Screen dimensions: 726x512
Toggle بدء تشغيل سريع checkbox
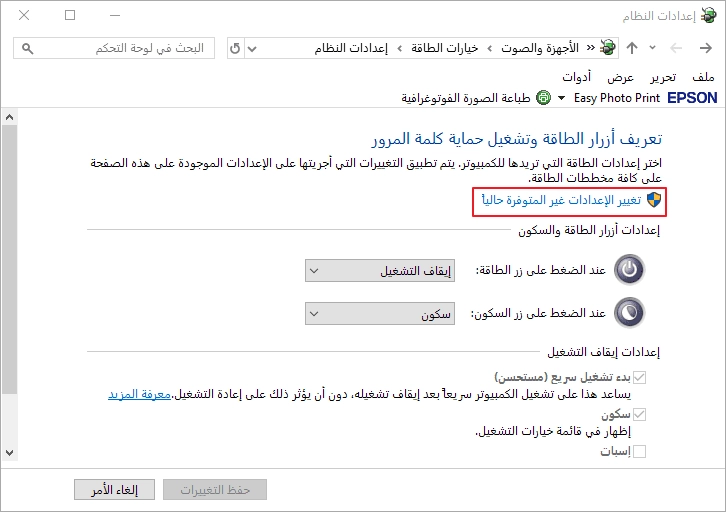click(x=639, y=377)
